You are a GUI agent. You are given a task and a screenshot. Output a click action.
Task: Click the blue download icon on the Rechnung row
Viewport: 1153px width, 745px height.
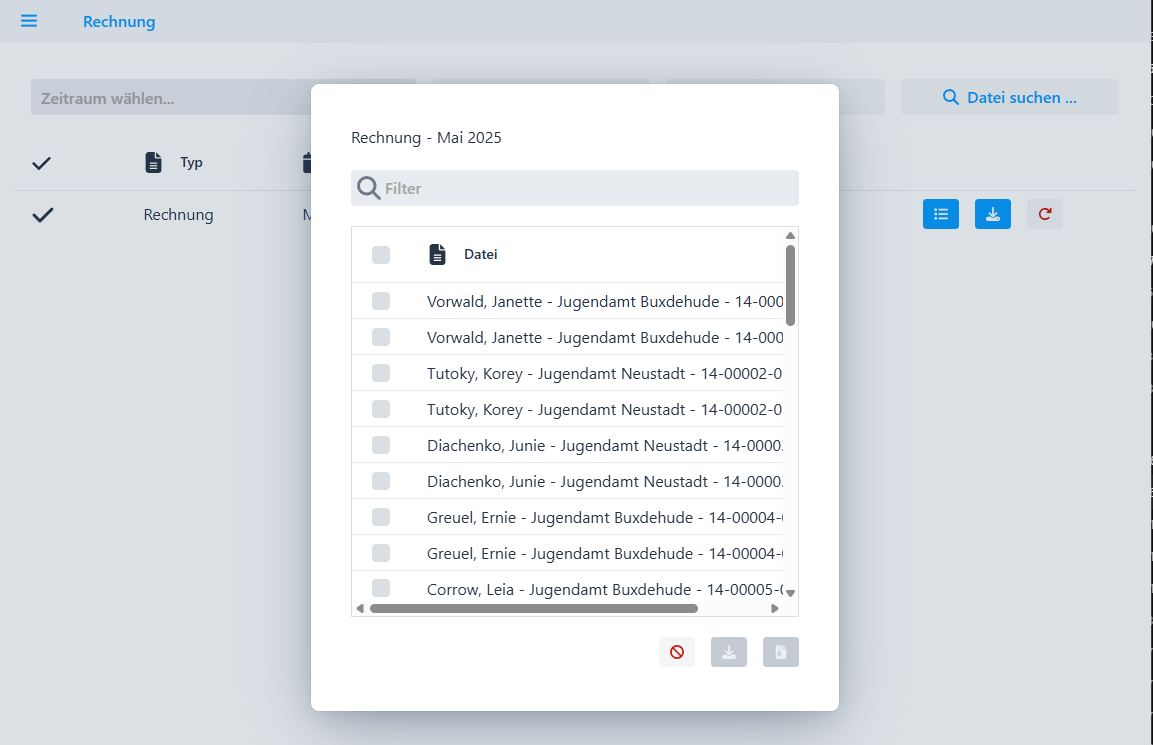pyautogui.click(x=992, y=214)
